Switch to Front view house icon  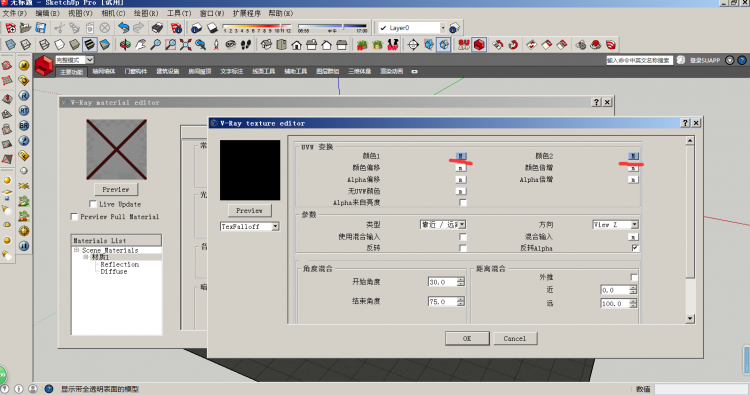pyautogui.click(x=297, y=45)
